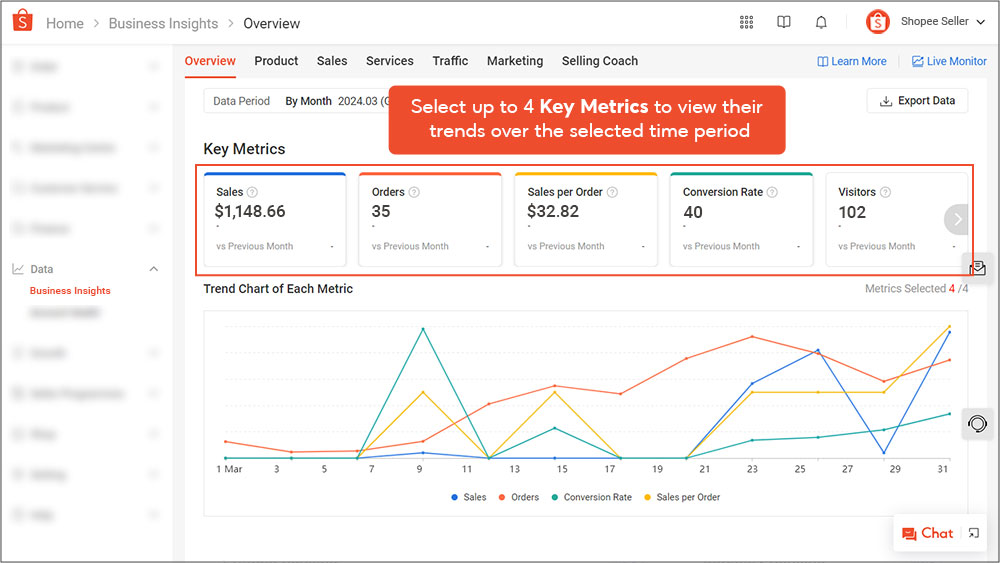The width and height of the screenshot is (1000, 563).
Task: Click the help icon beside Sales
Action: pos(252,192)
